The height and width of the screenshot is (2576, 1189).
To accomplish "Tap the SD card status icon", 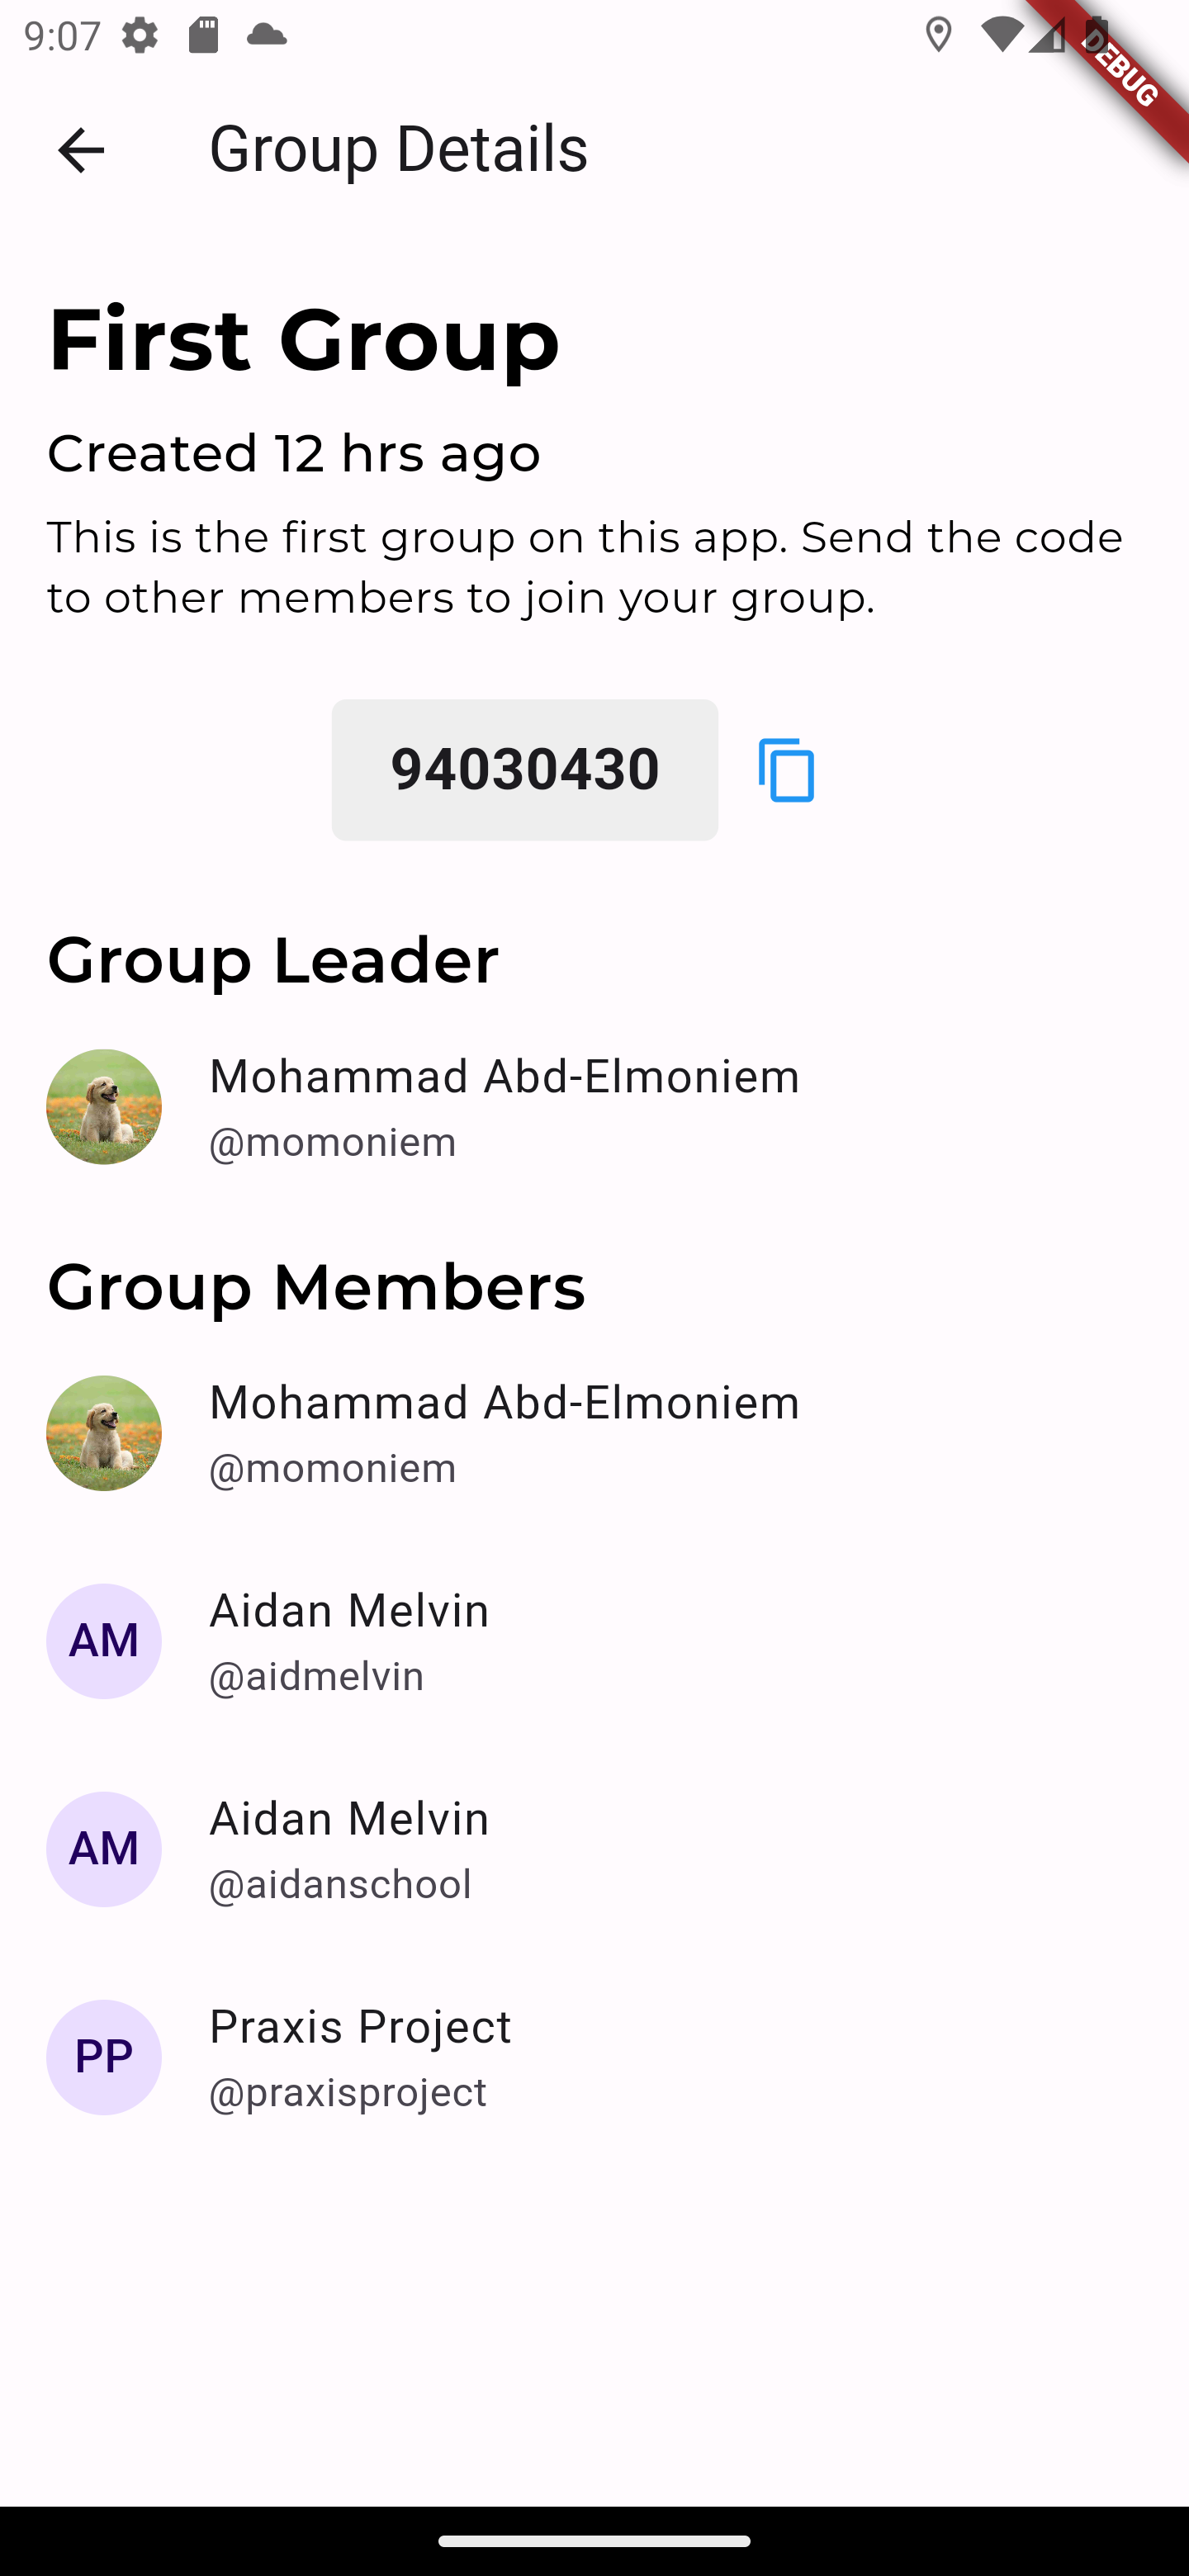I will coord(203,36).
